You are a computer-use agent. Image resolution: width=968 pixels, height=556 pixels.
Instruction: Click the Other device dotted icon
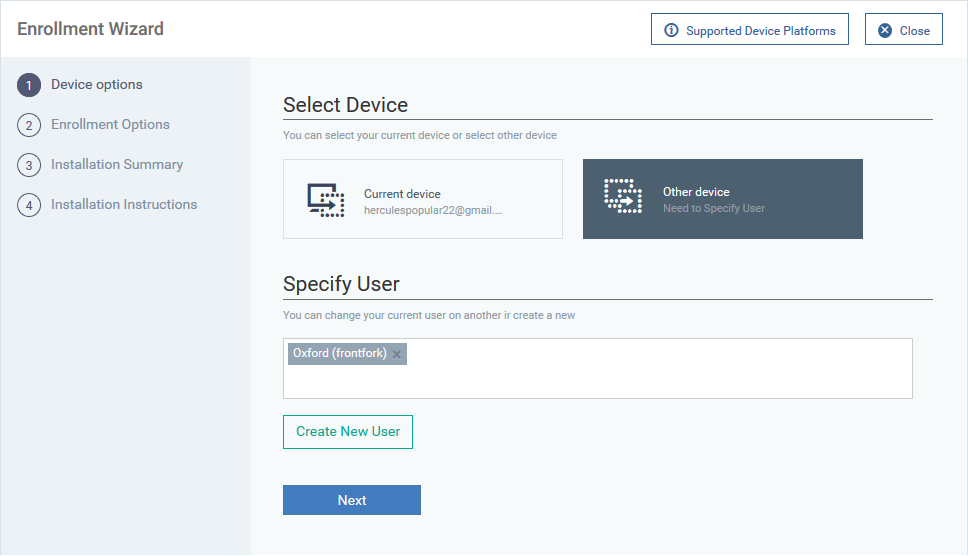click(623, 196)
